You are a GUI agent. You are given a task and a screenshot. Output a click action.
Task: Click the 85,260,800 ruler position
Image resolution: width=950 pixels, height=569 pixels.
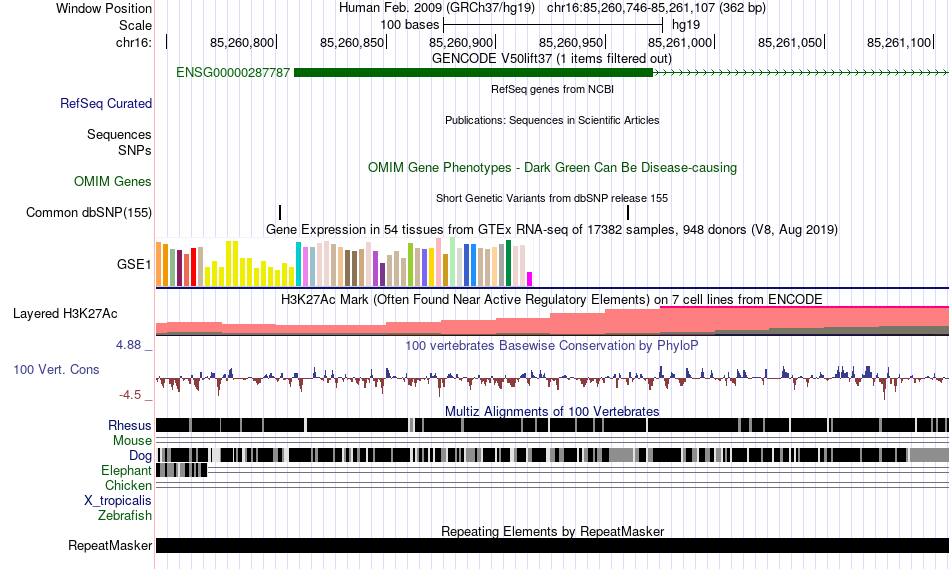point(242,42)
